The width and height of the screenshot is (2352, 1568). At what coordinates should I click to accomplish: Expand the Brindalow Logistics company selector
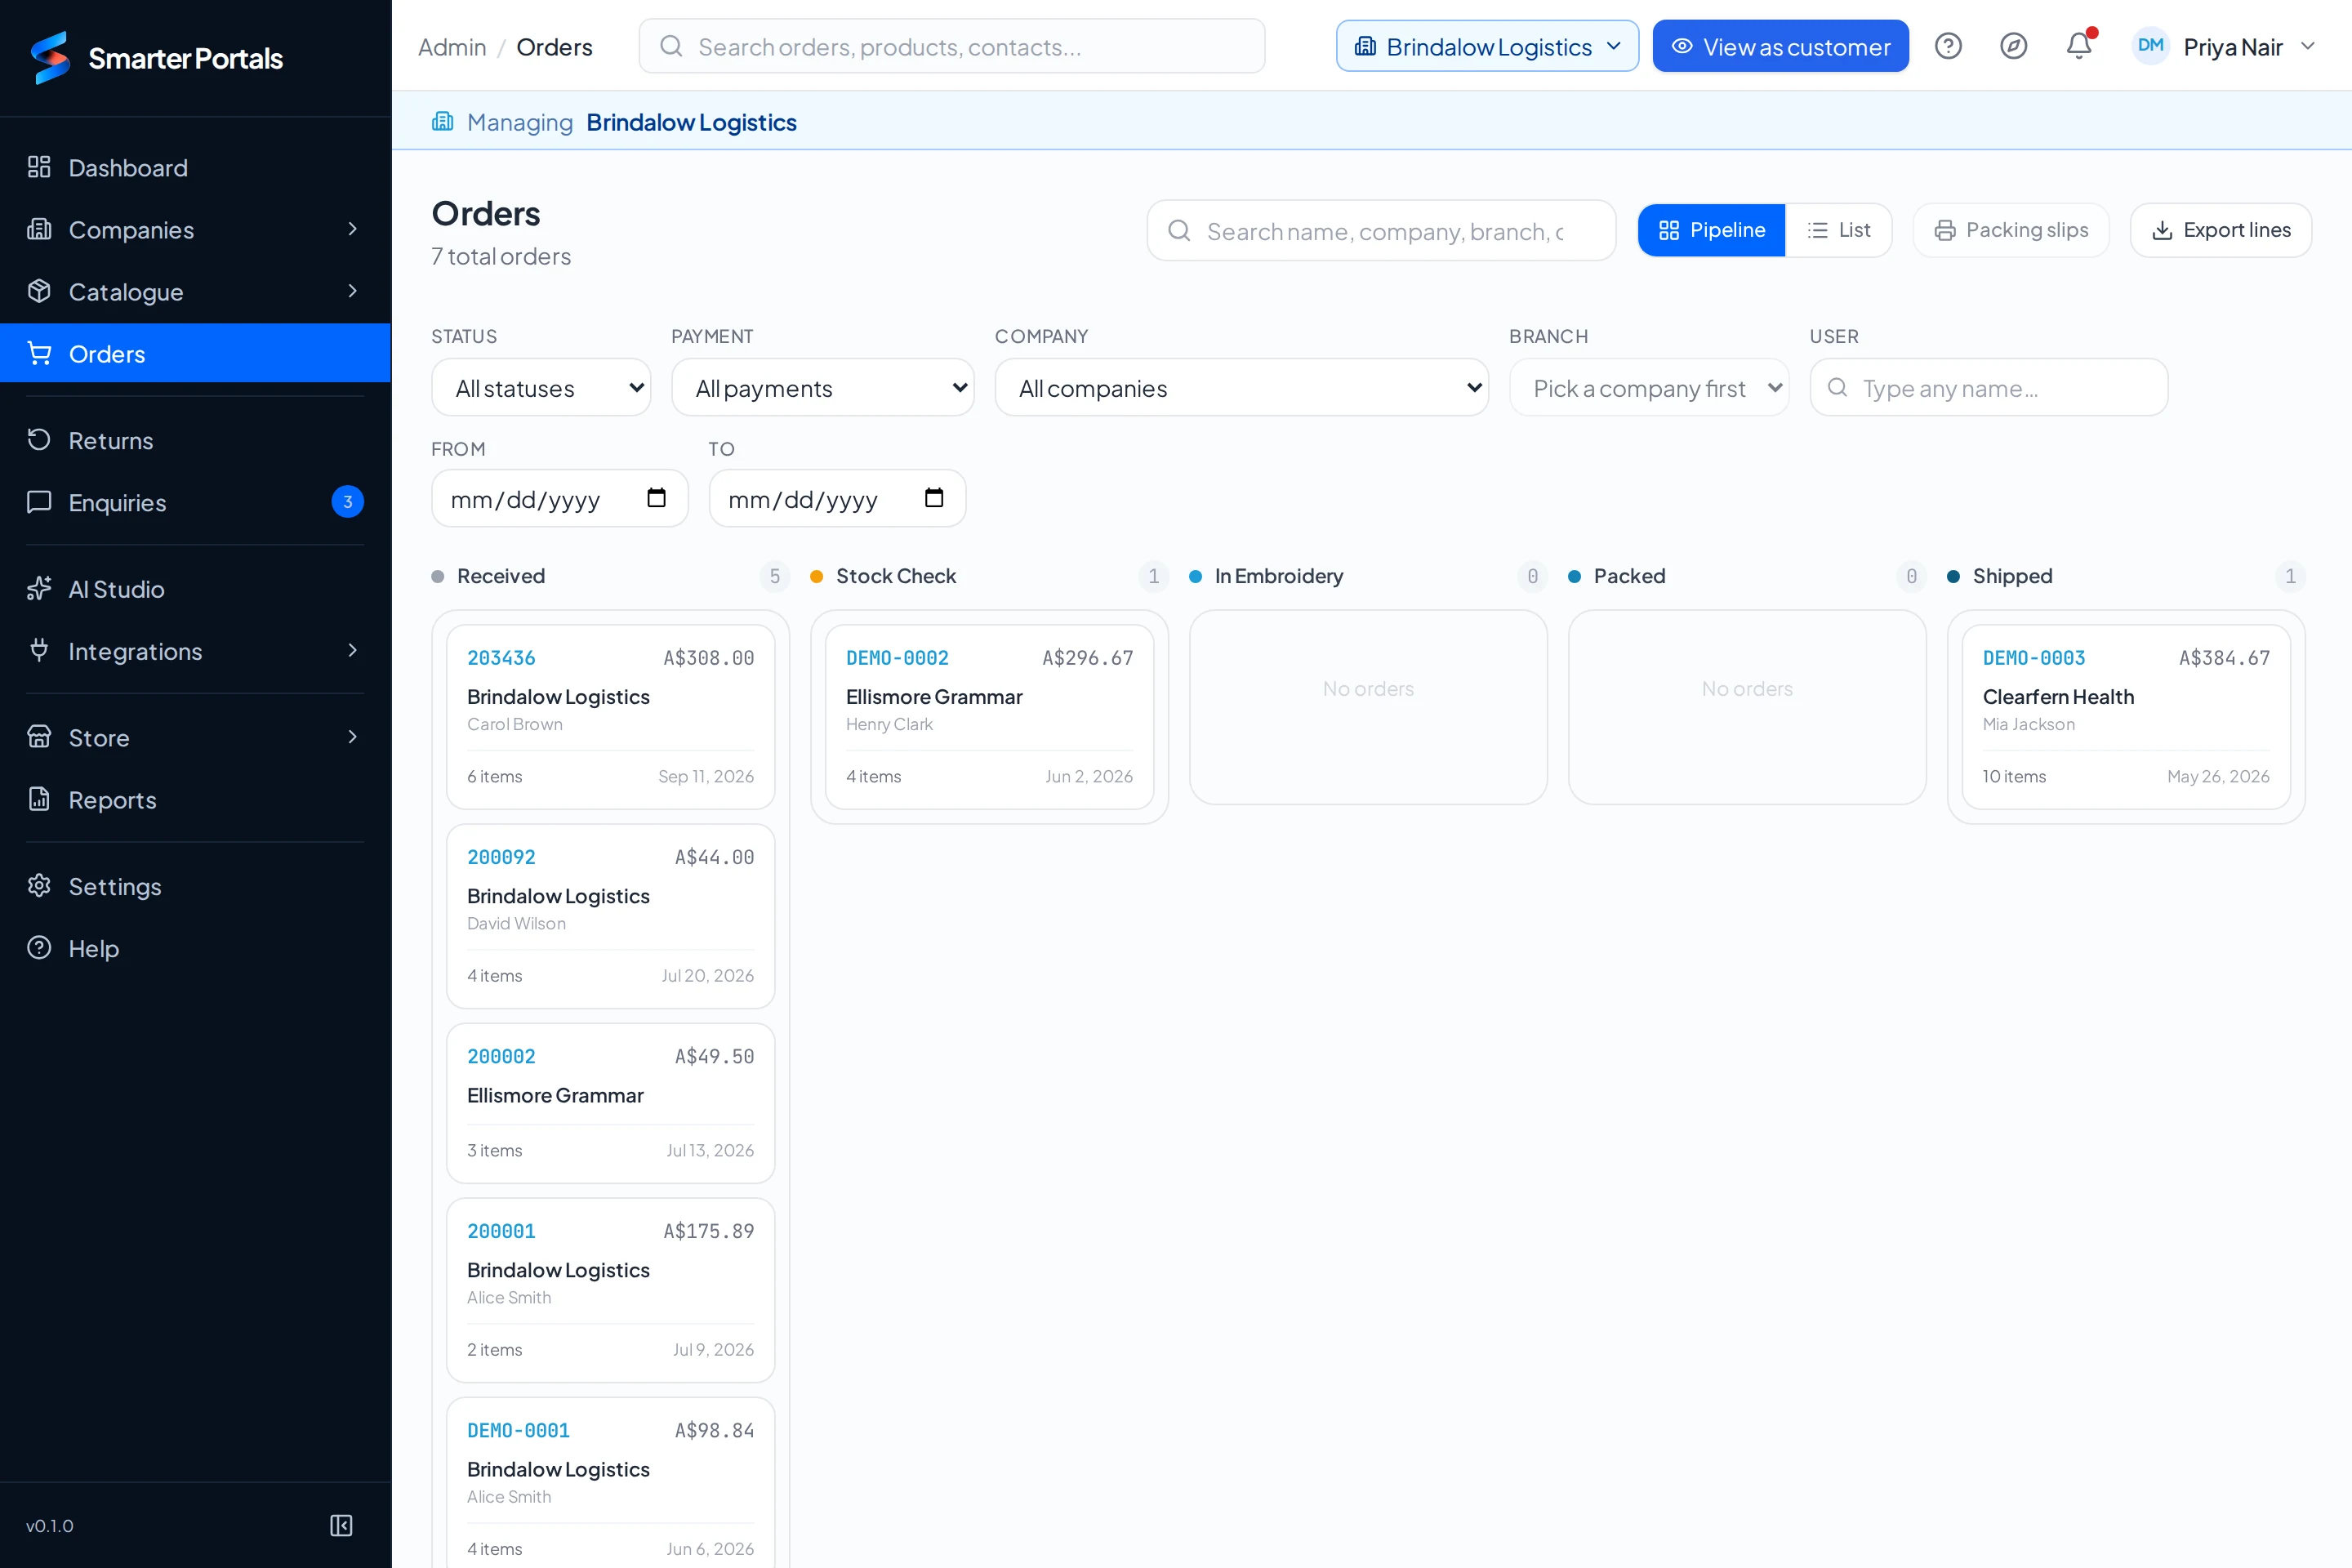[1487, 46]
